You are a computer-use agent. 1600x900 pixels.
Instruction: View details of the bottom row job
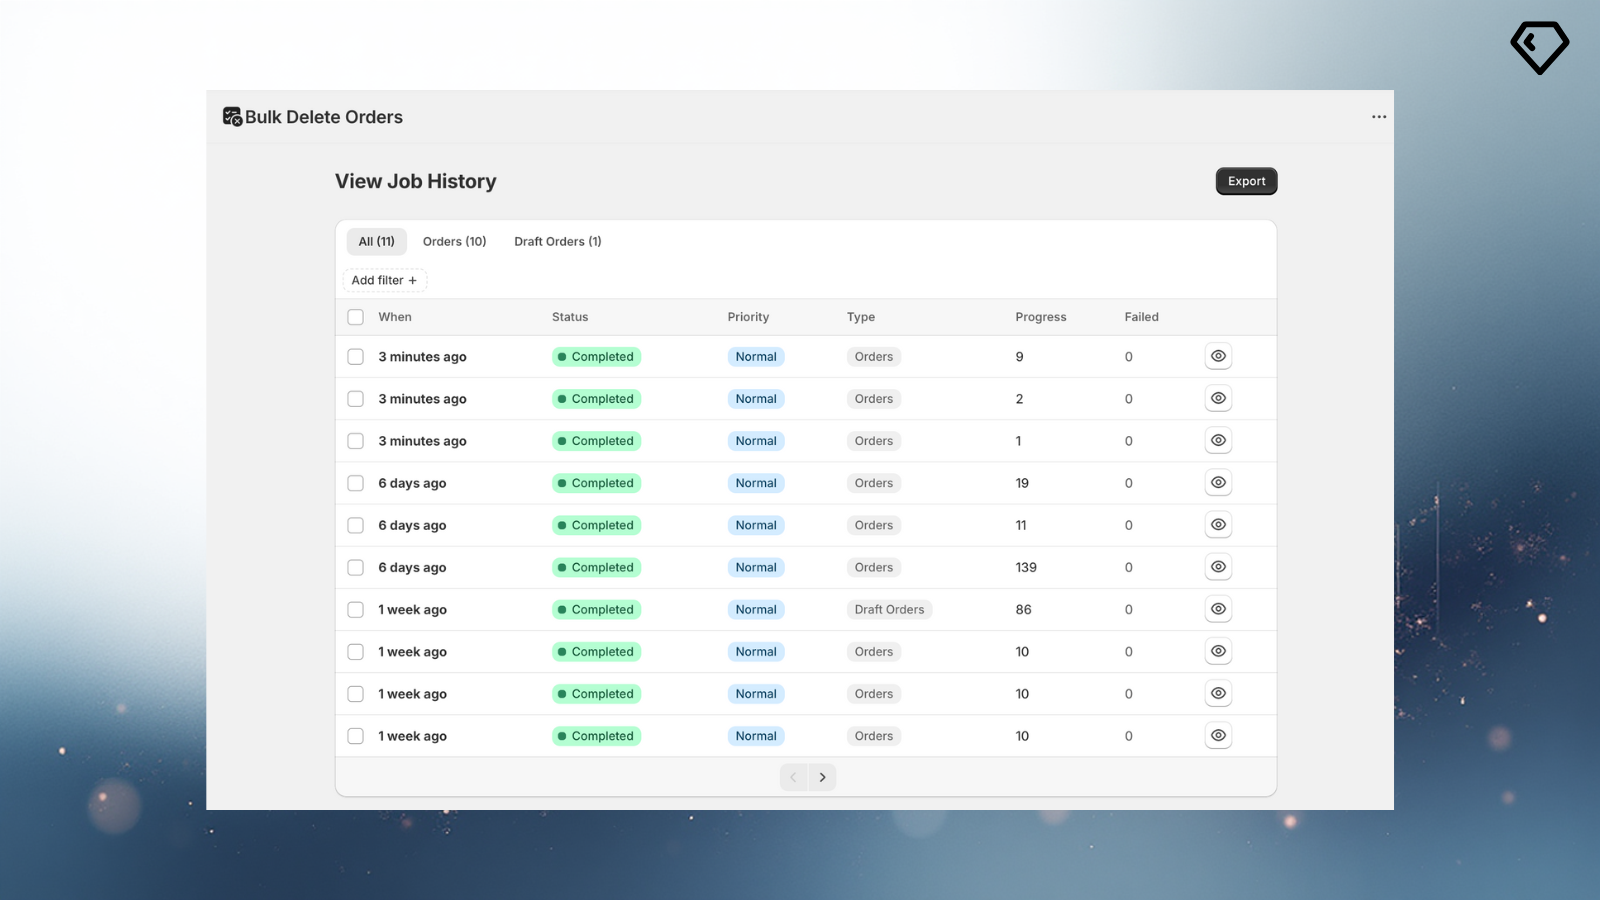pyautogui.click(x=1218, y=736)
